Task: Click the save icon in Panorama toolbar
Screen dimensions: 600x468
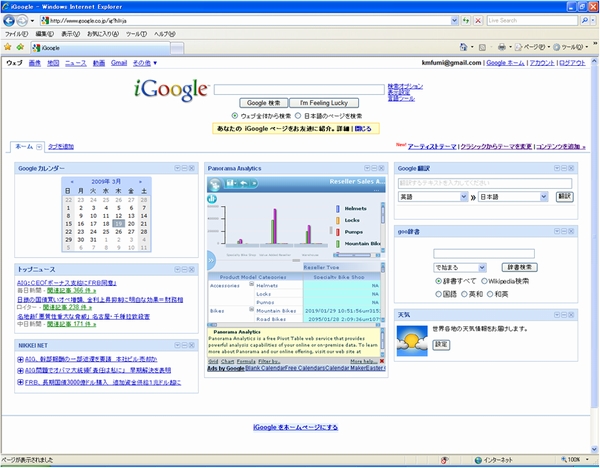Action: tap(230, 183)
